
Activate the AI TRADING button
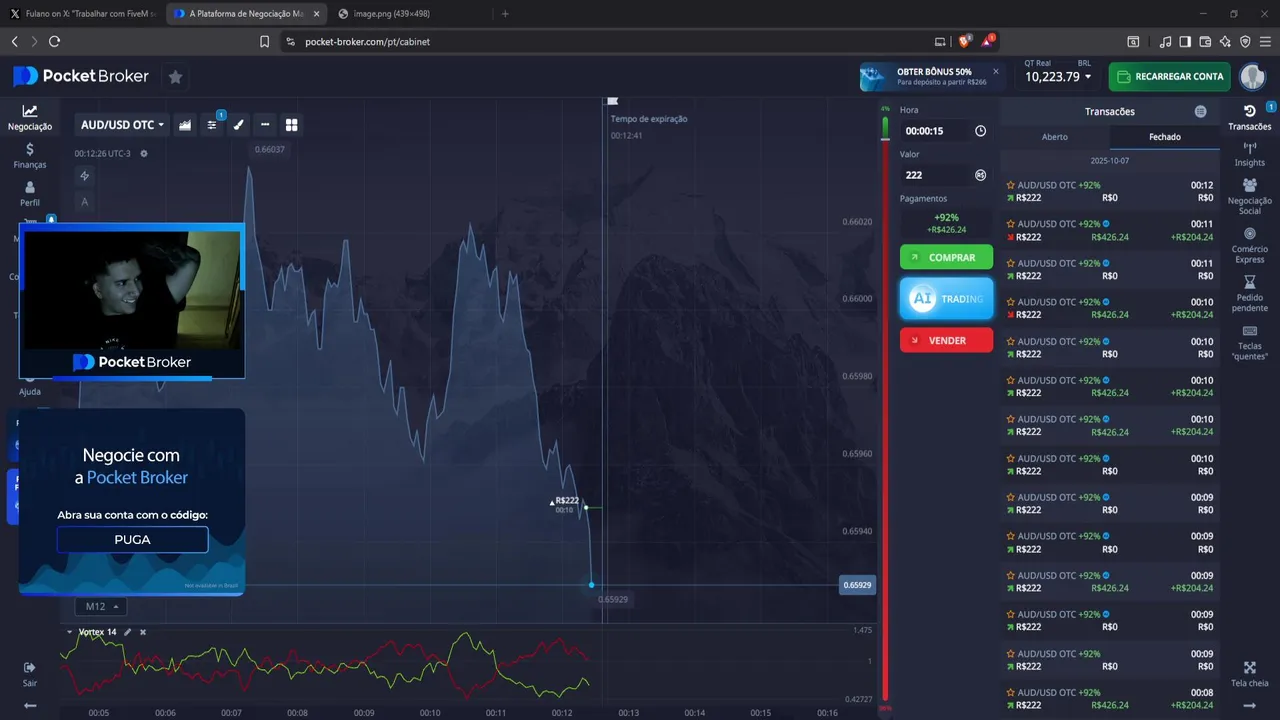click(x=946, y=299)
